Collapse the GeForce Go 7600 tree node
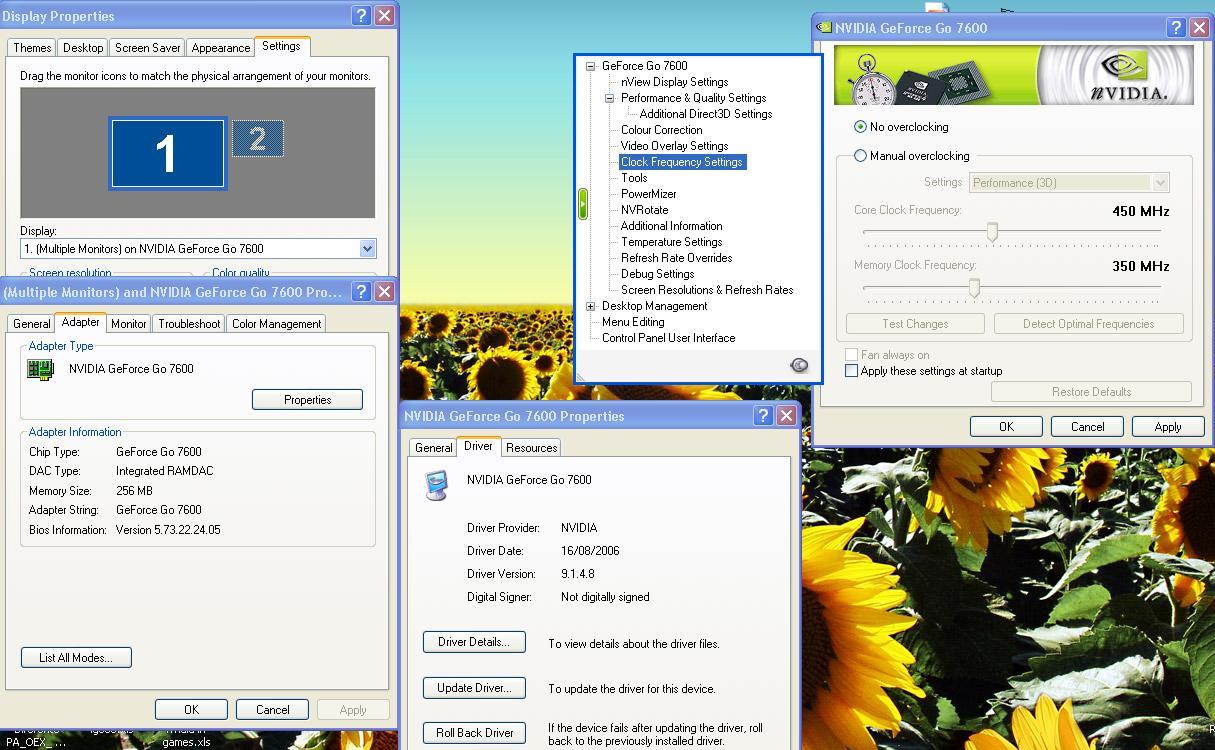Screen dimensions: 1215x750 point(590,66)
